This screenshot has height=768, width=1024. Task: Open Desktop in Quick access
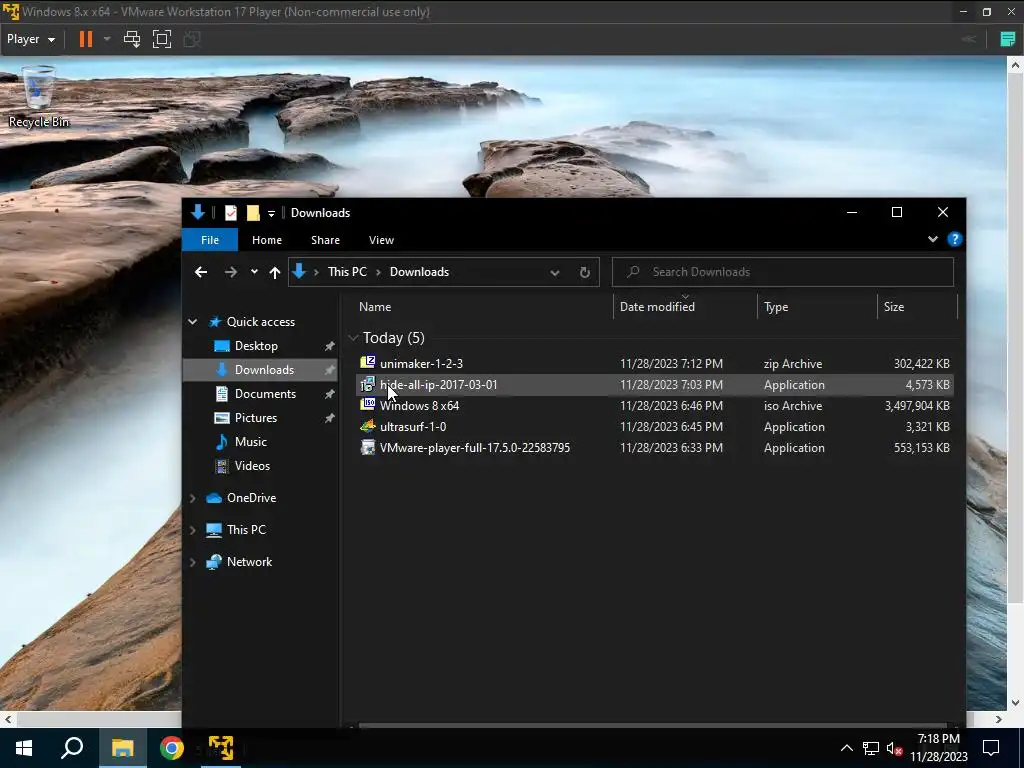tap(256, 345)
